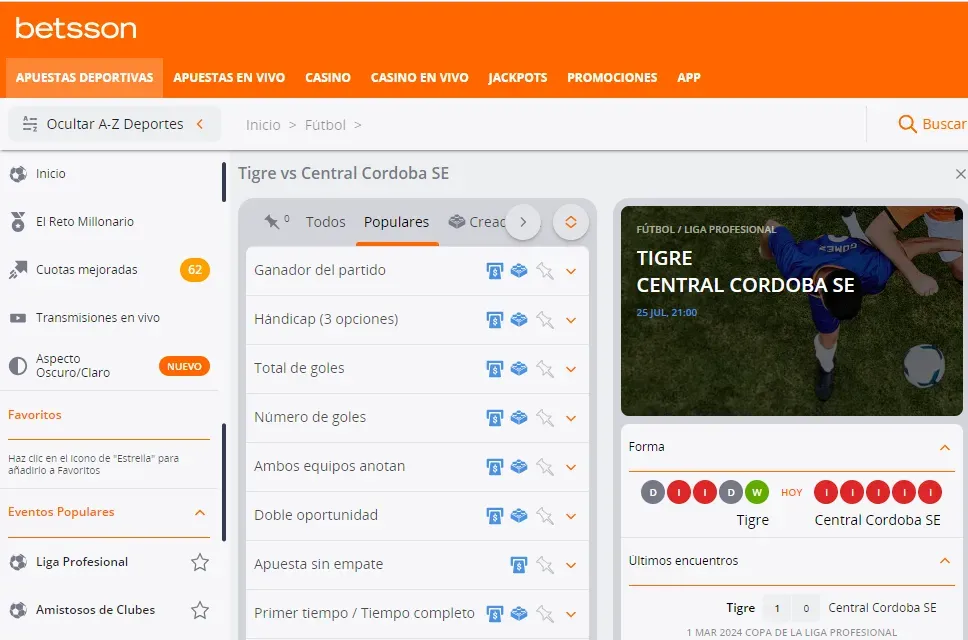This screenshot has height=640, width=968.
Task: Click bet builder icon on Total de goles
Action: 519,368
